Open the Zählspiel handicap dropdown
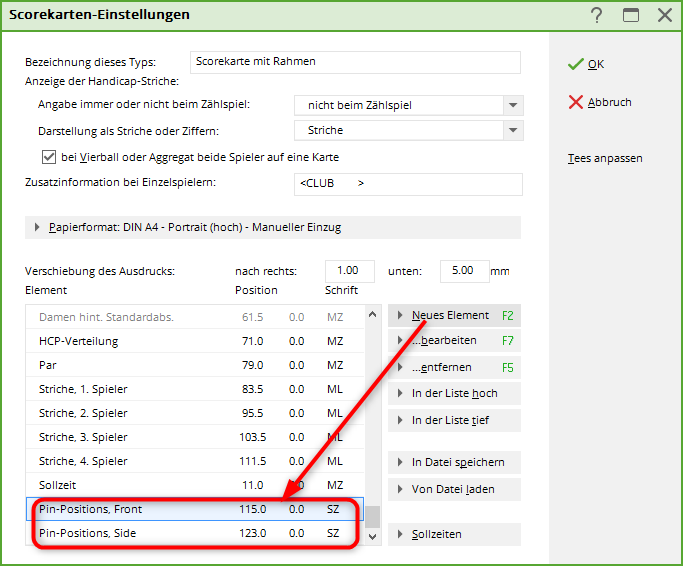Screen dimensions: 683x566 coord(513,105)
